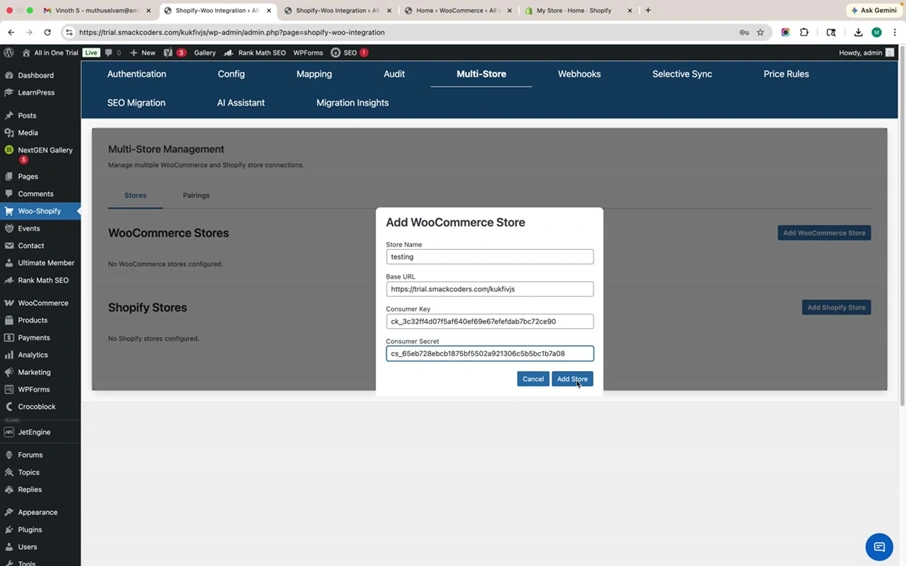Viewport: 906px width, 566px height.
Task: Click into the Consumer Key field
Action: (x=489, y=321)
